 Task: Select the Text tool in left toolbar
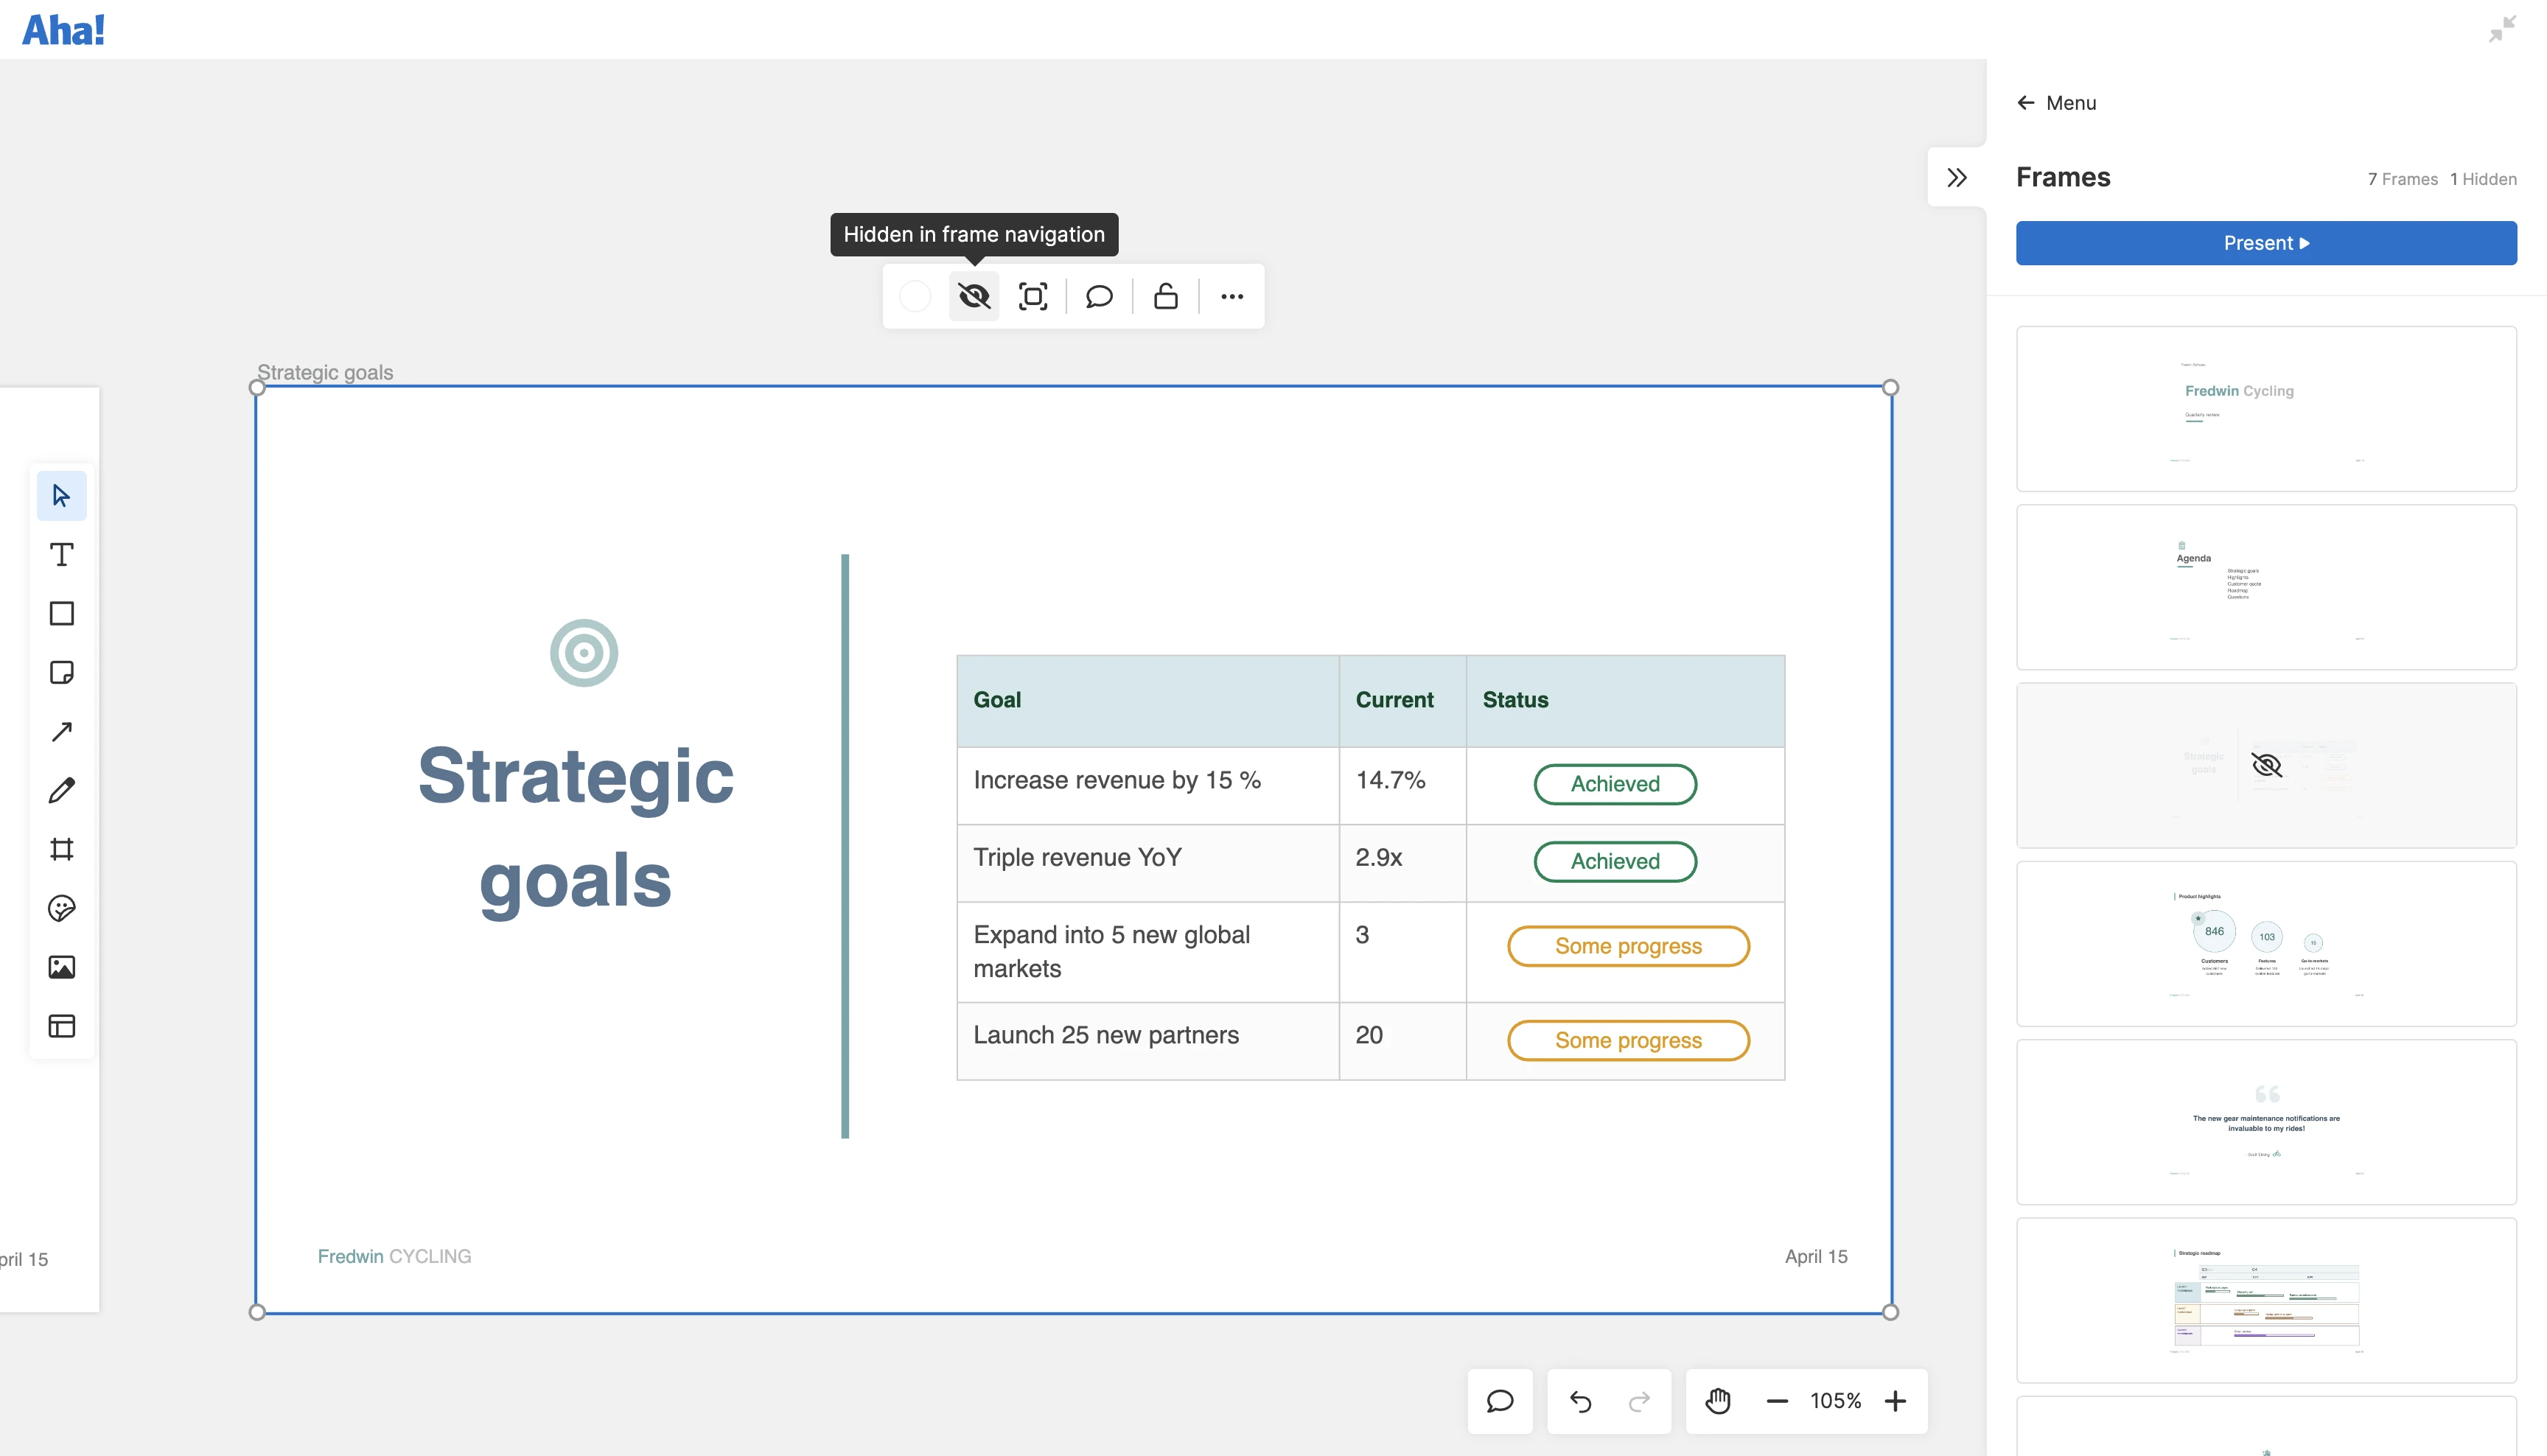coord(62,554)
